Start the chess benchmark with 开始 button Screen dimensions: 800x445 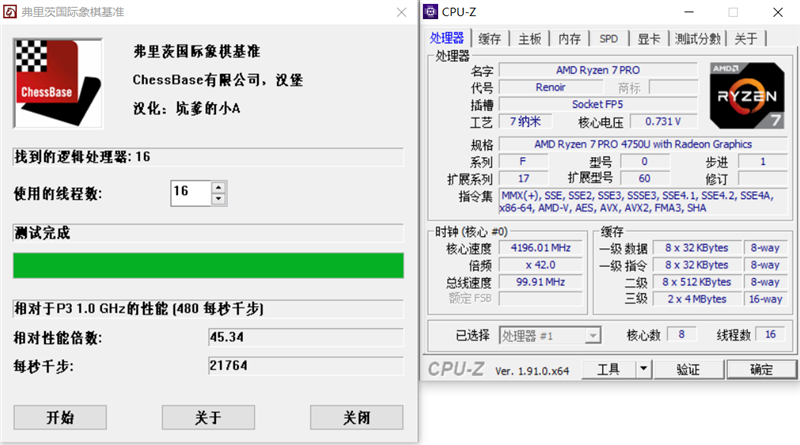coord(60,417)
